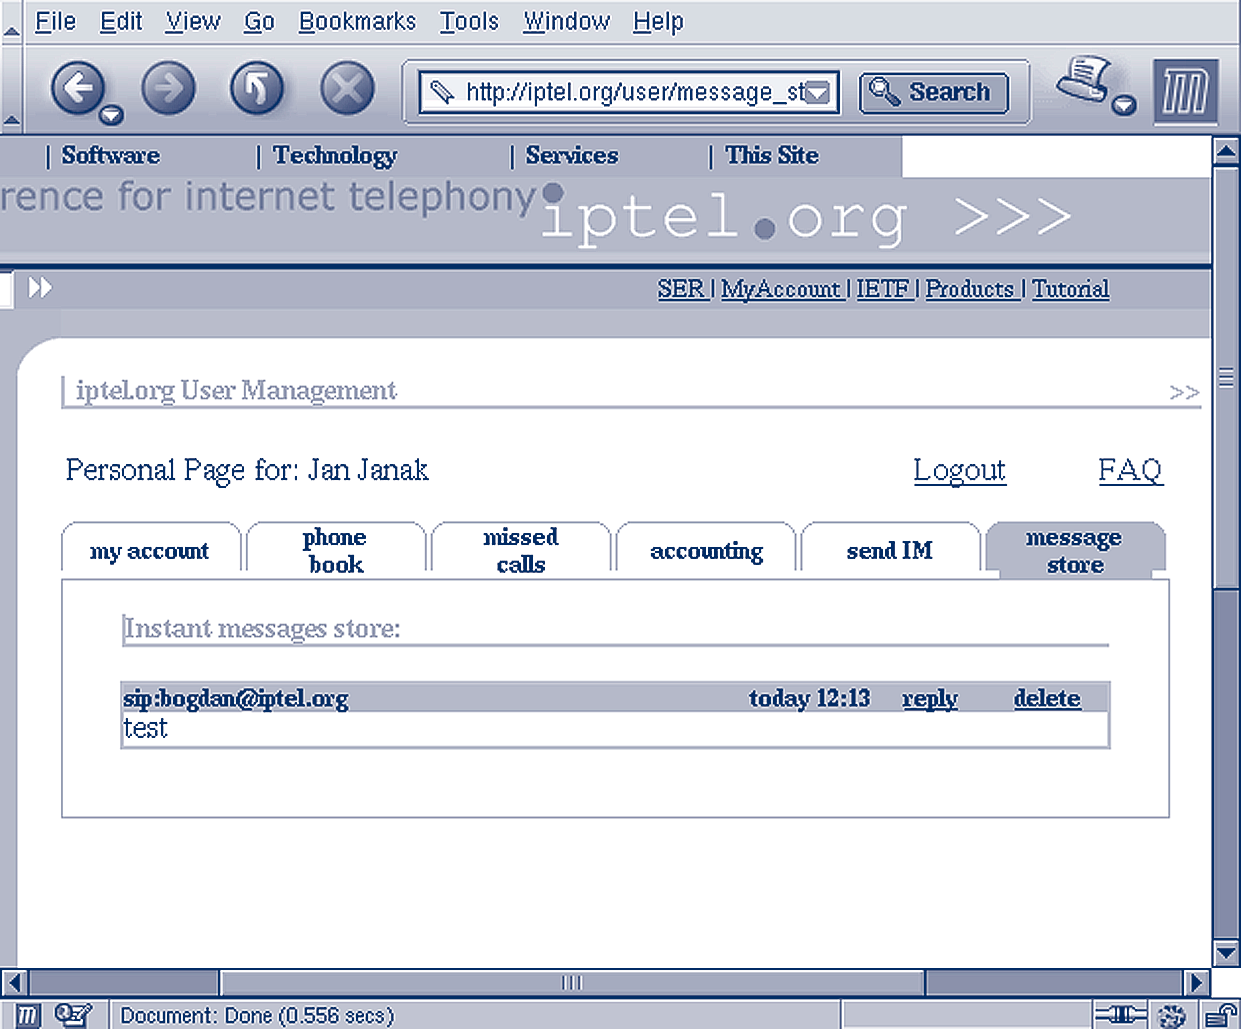This screenshot has width=1241, height=1029.
Task: Toggle the online/offline plug icon
Action: 1119,1015
